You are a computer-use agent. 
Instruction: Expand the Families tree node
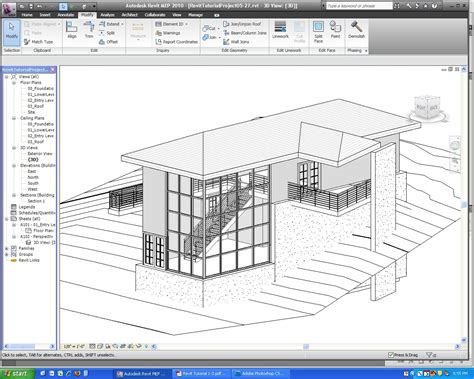[6, 248]
